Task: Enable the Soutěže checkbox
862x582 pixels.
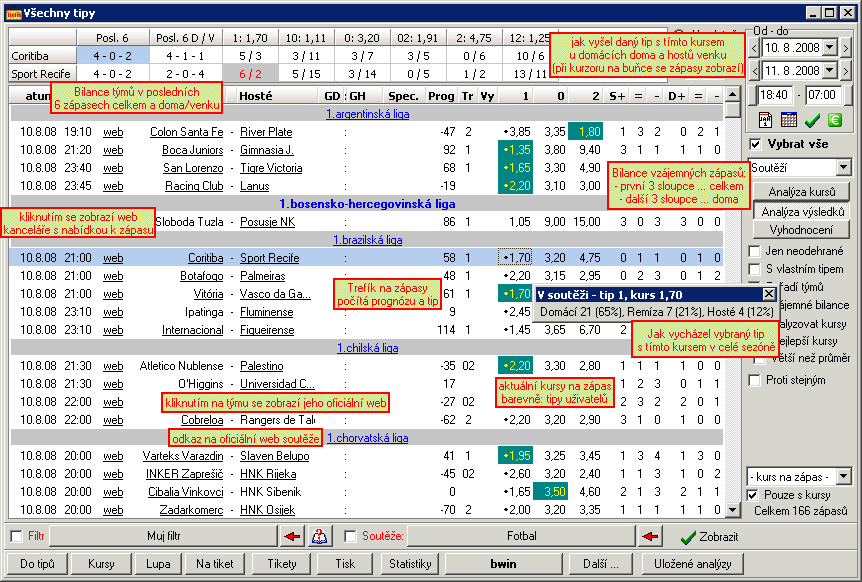Action: pyautogui.click(x=350, y=536)
